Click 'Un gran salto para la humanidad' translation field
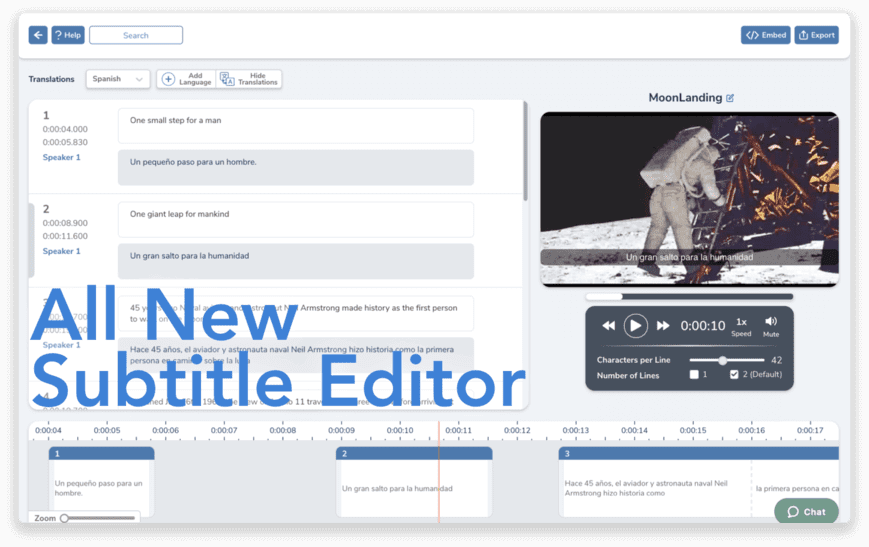The height and width of the screenshot is (547, 869). tap(295, 261)
